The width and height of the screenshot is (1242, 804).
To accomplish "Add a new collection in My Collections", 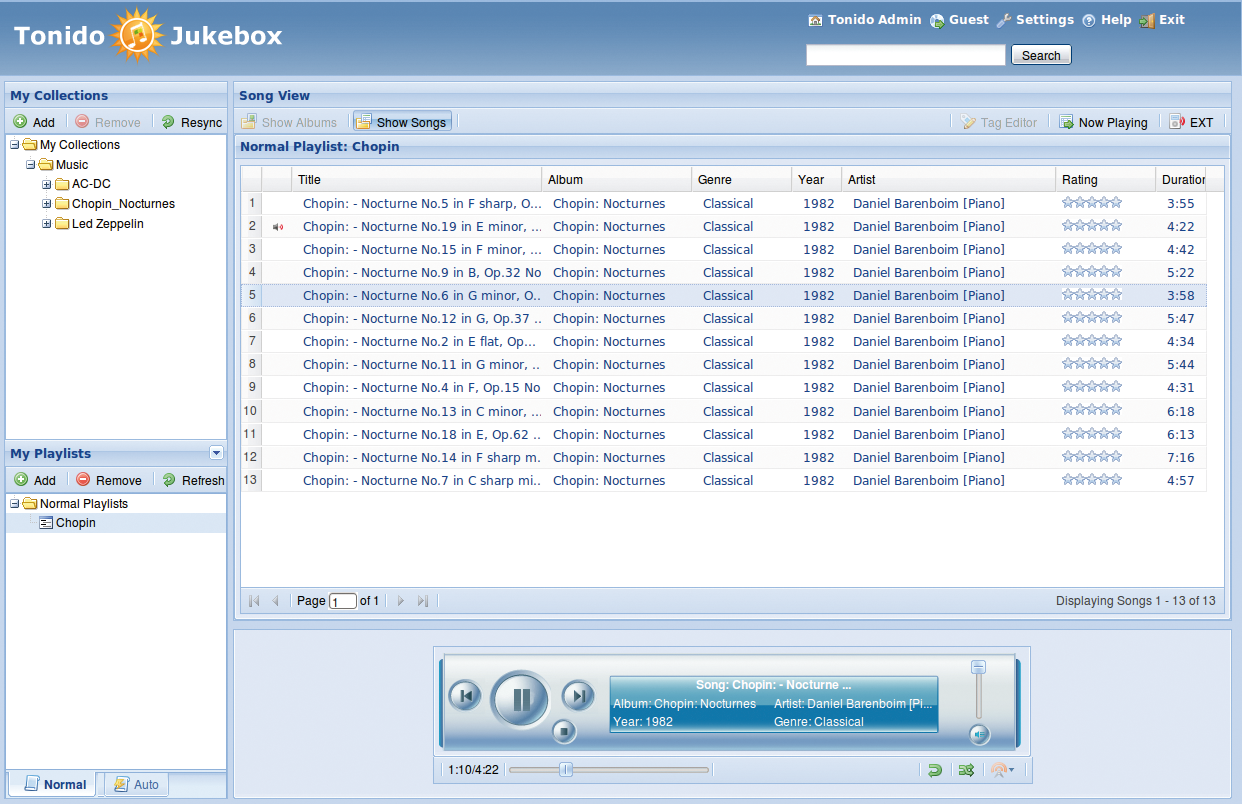I will 34,122.
